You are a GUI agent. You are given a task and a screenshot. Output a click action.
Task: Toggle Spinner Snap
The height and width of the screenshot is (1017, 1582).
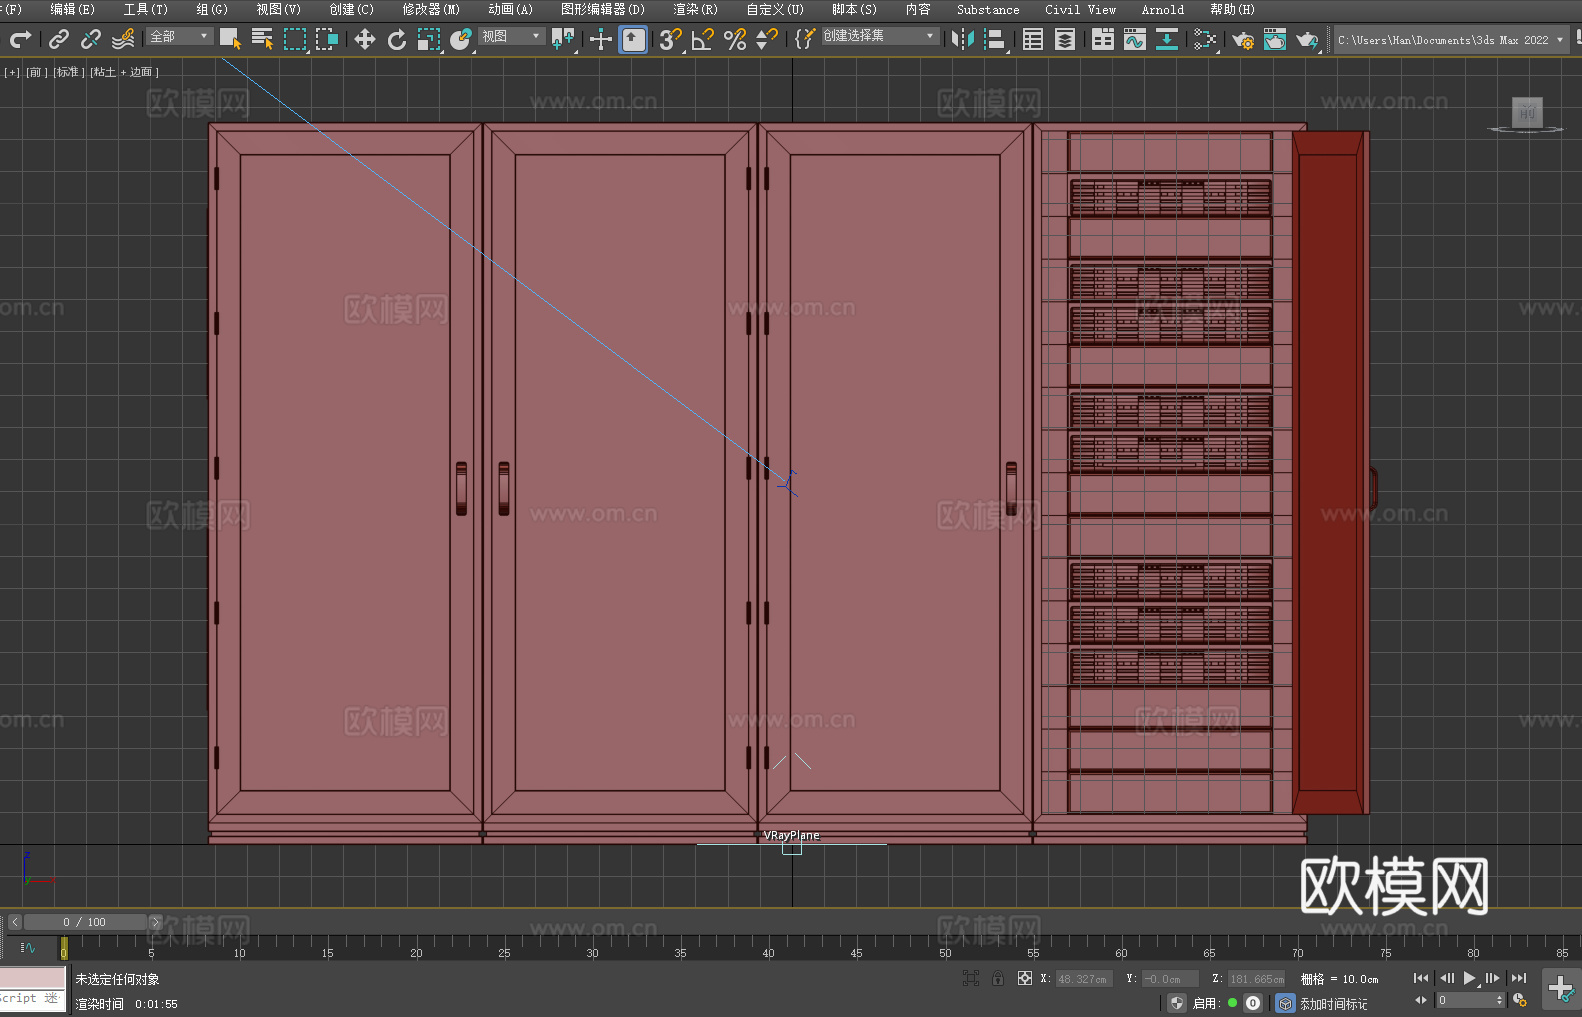tap(767, 39)
